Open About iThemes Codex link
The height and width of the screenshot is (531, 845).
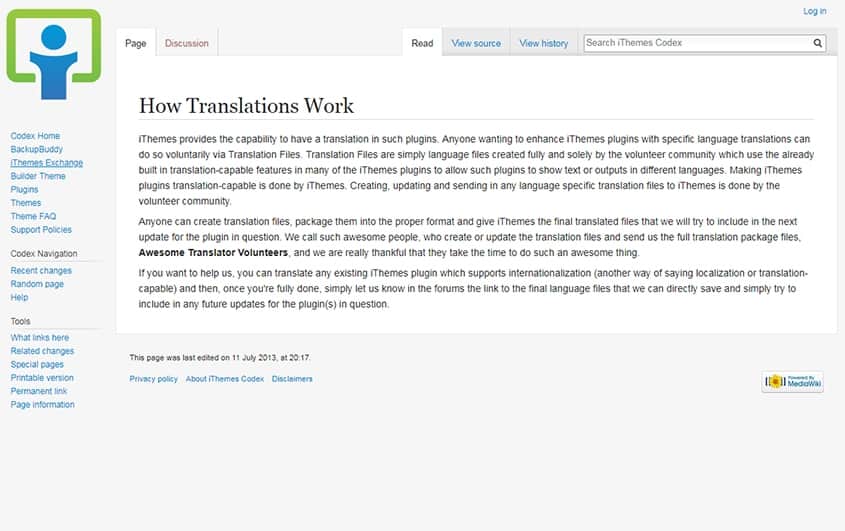click(x=225, y=379)
